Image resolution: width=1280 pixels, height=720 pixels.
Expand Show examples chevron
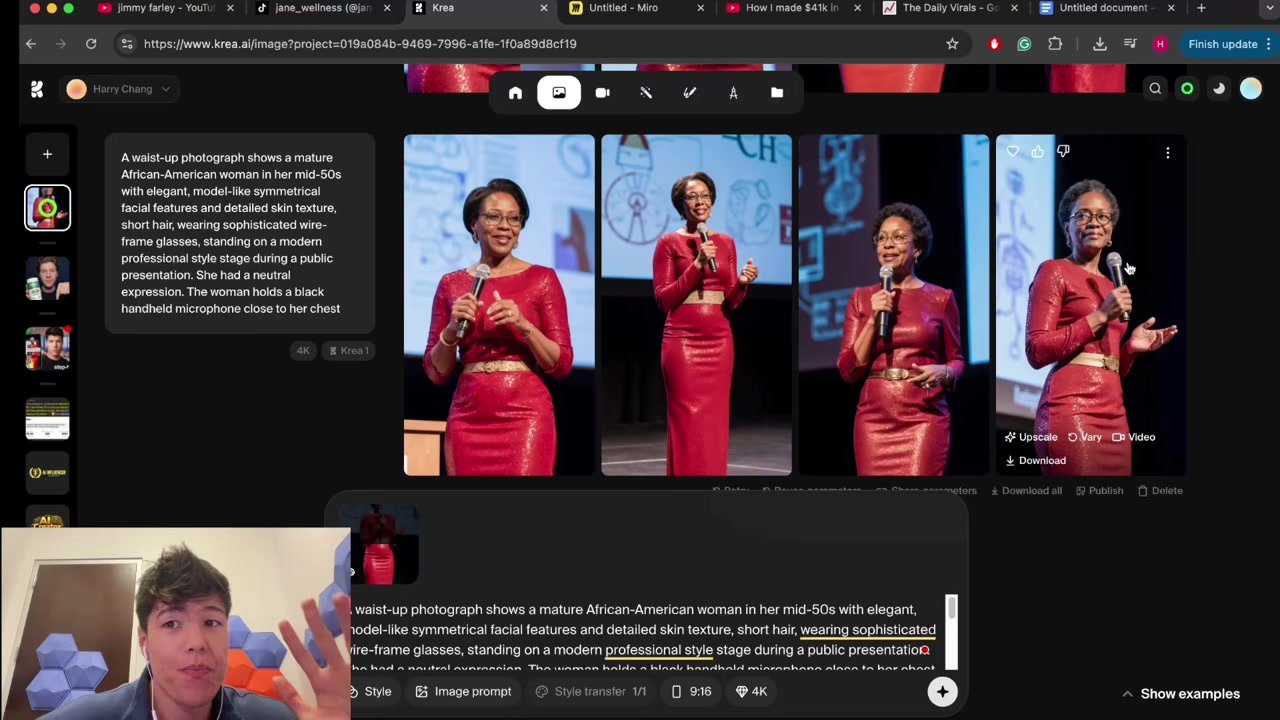1180,694
